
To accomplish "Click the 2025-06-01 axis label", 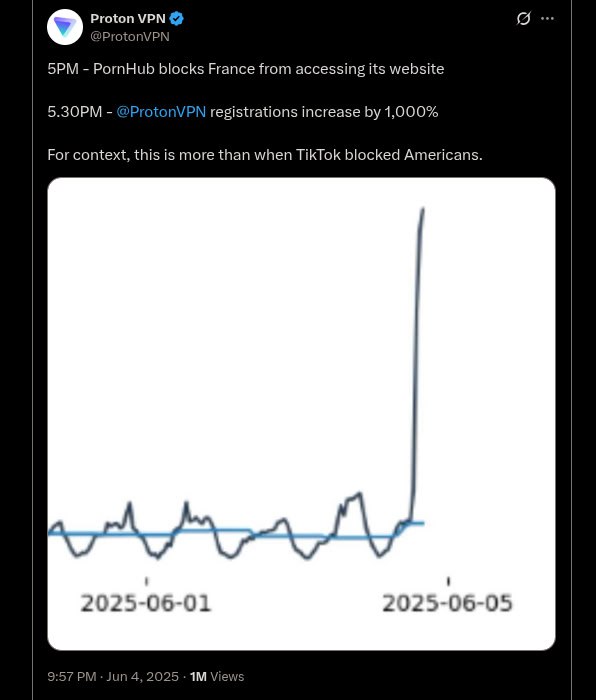I will pyautogui.click(x=146, y=603).
